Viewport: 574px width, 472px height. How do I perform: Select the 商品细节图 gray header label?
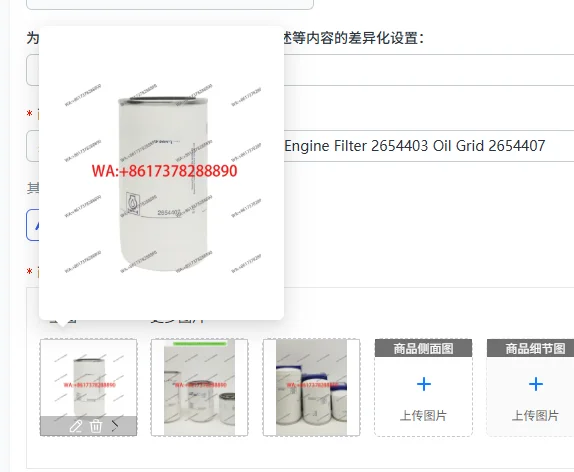(530, 348)
